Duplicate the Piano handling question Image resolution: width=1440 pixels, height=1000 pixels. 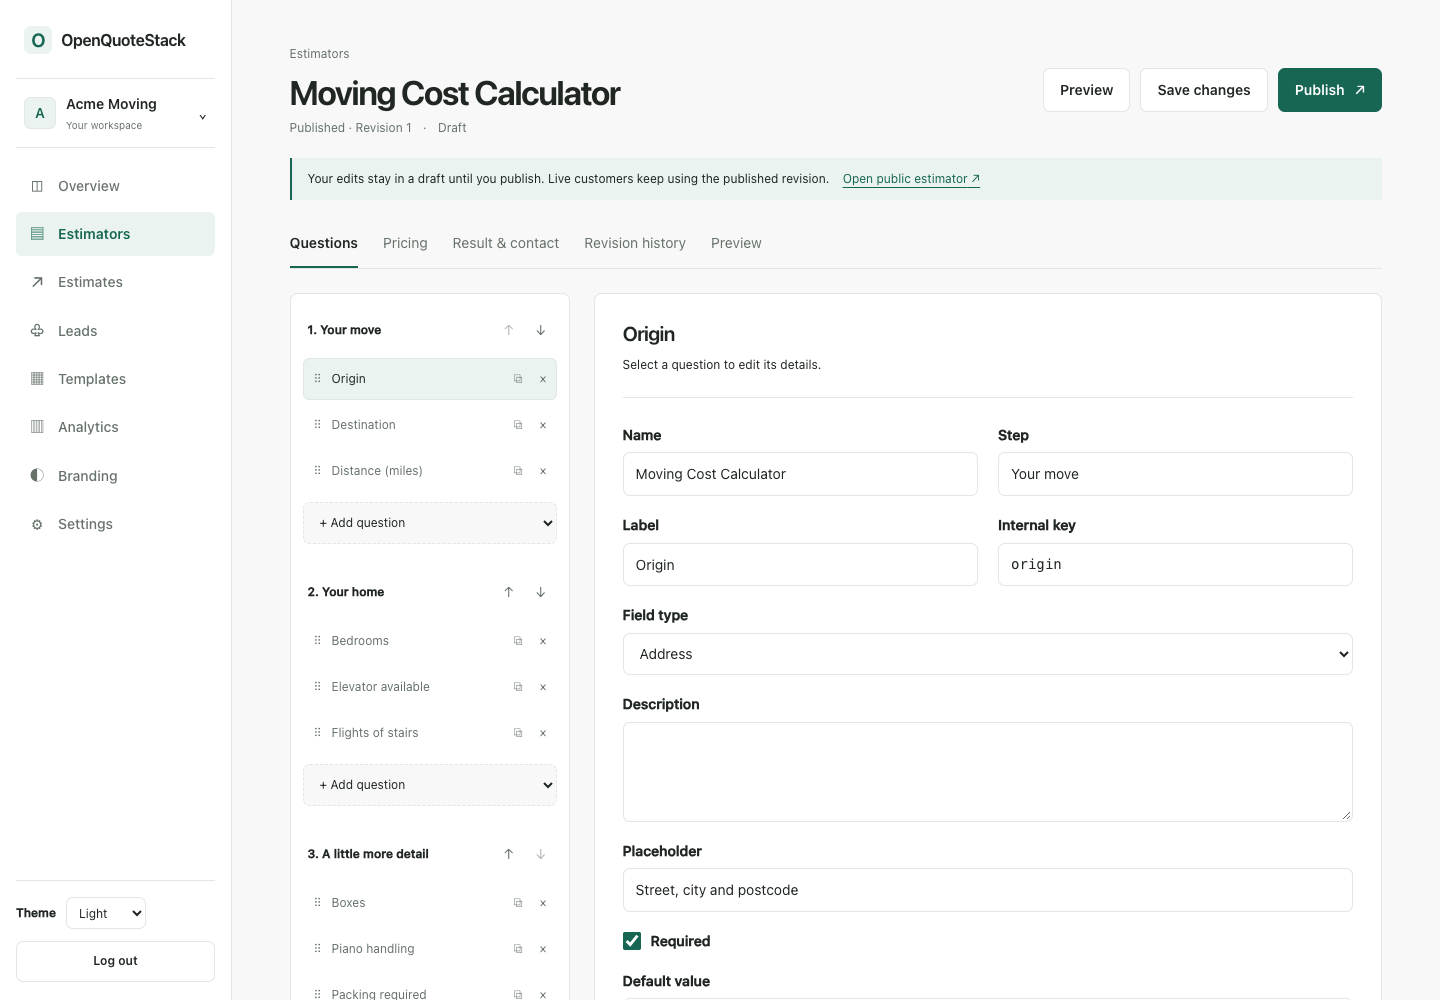tap(518, 949)
